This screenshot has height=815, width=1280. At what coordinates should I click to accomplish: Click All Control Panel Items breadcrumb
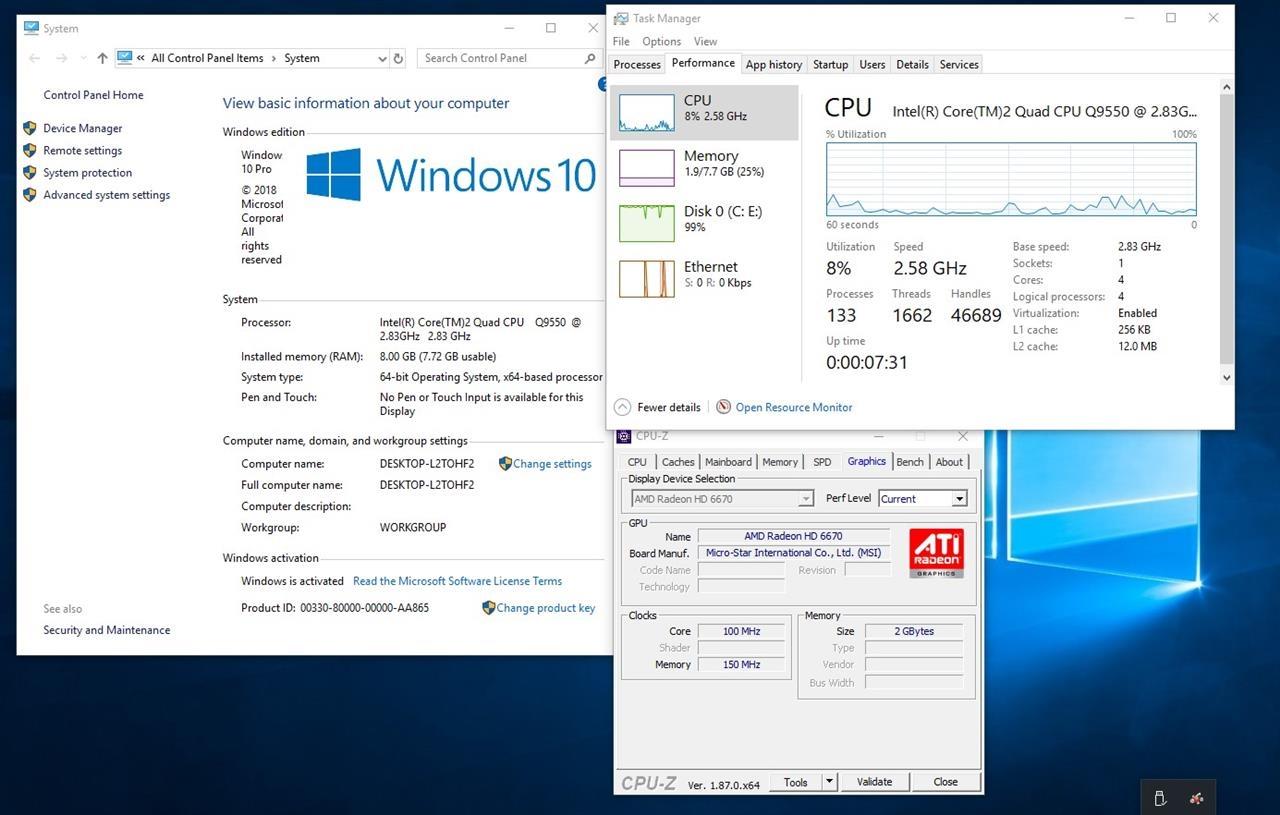point(207,58)
